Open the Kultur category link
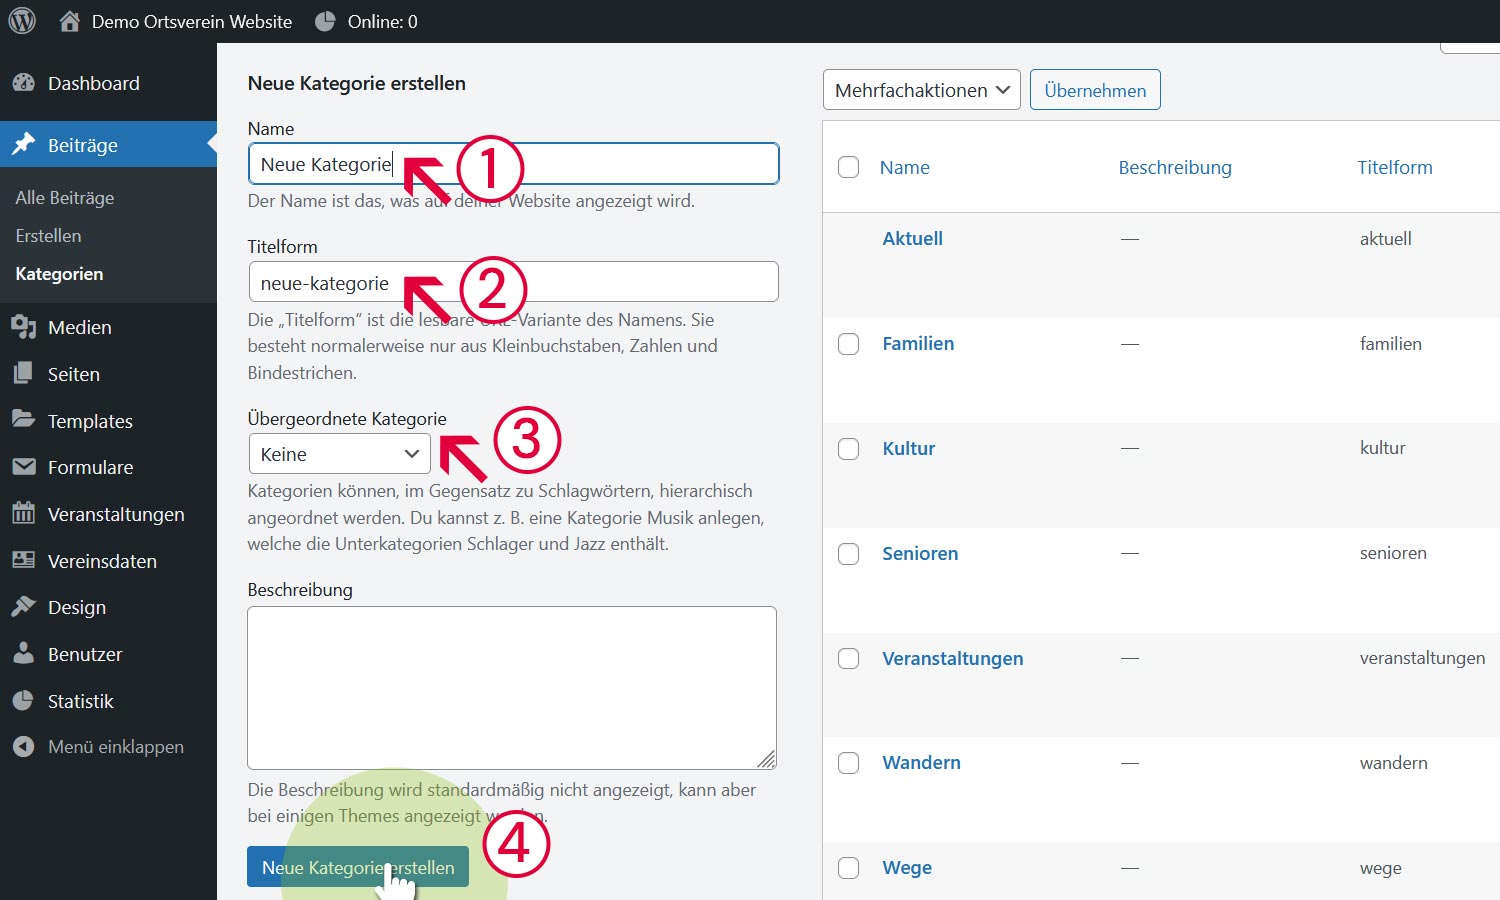The width and height of the screenshot is (1500, 900). pyautogui.click(x=908, y=448)
